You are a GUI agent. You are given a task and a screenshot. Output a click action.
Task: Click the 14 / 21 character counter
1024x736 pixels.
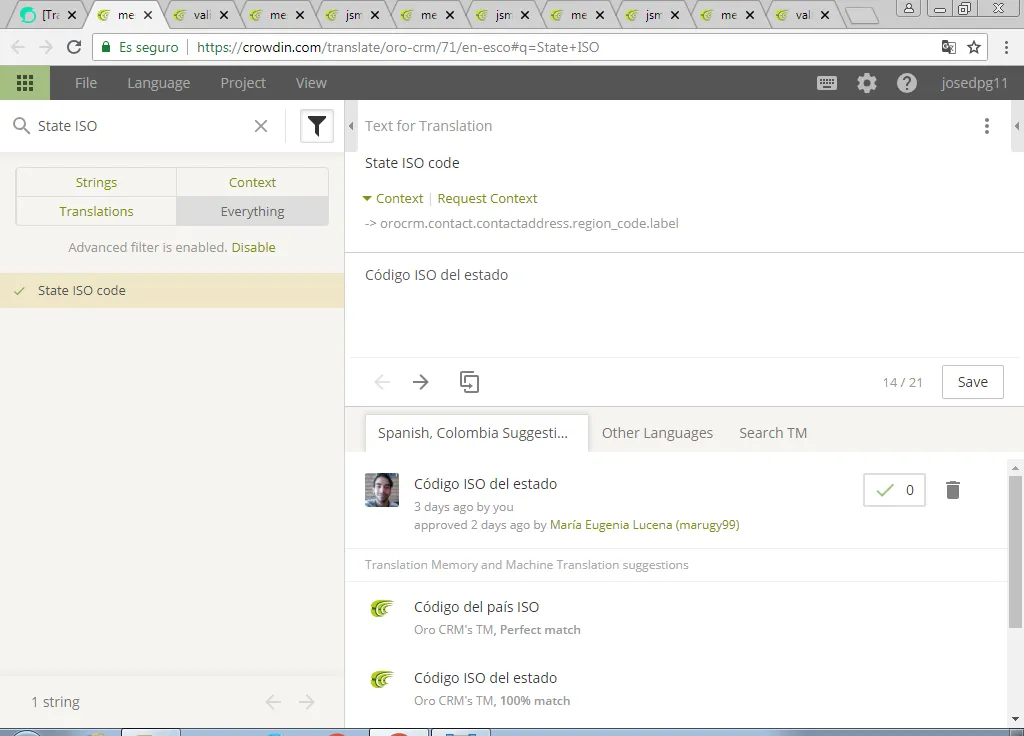pos(903,383)
